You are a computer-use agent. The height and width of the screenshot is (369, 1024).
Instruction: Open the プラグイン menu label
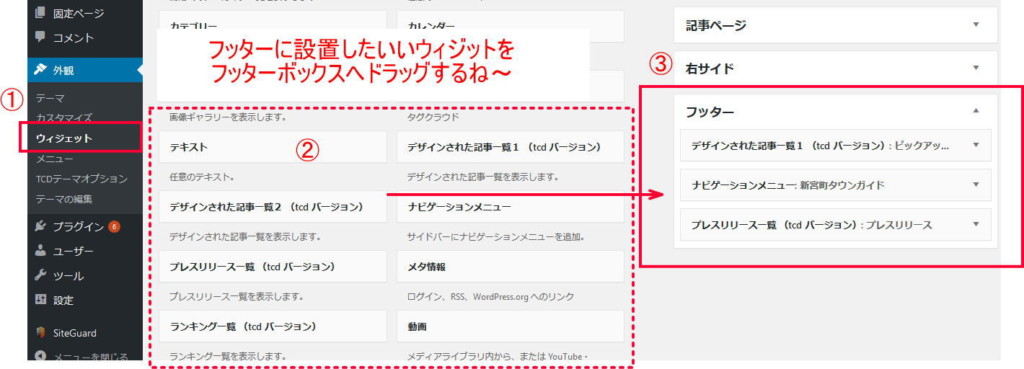[x=78, y=227]
